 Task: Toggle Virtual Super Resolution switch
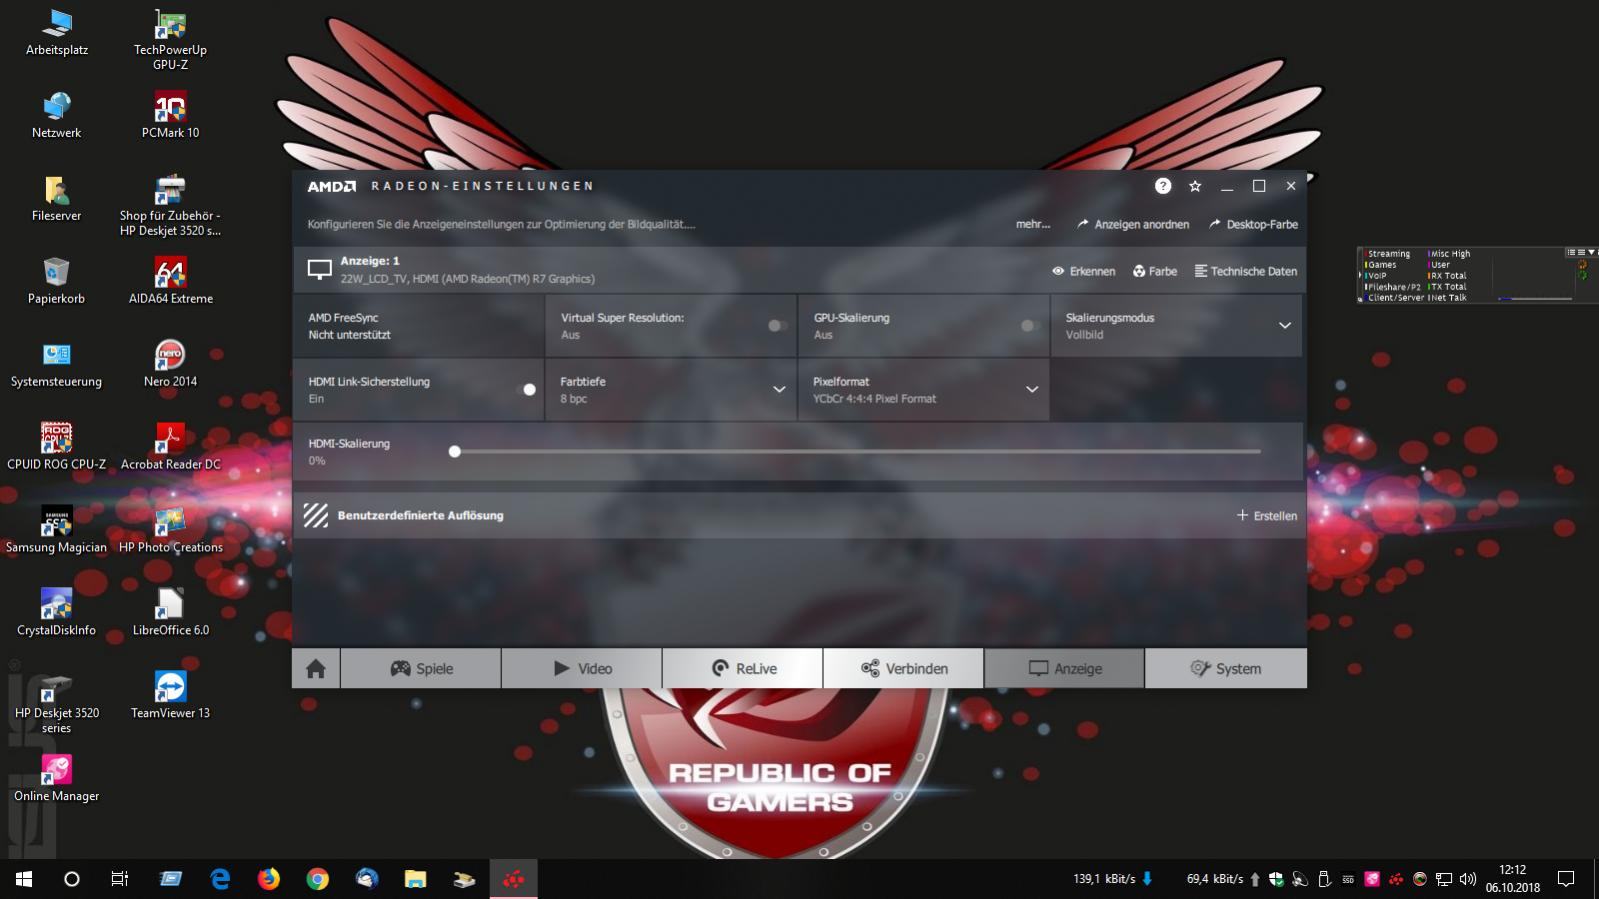tap(777, 325)
